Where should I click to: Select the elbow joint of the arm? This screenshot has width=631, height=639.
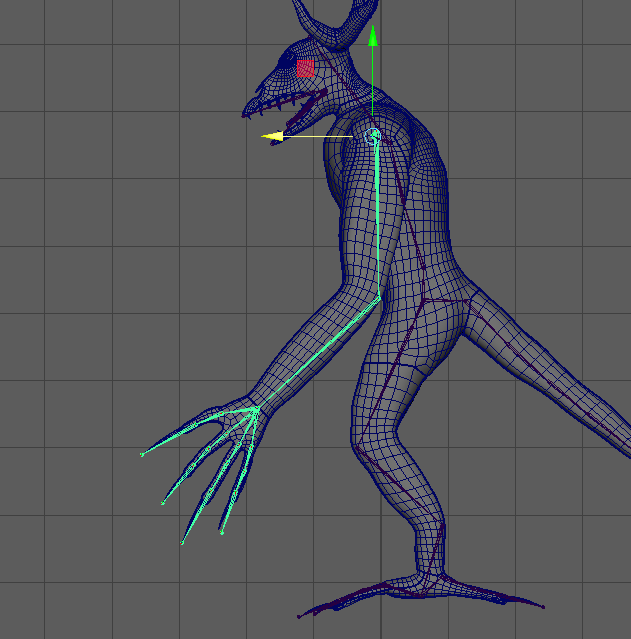pyautogui.click(x=379, y=297)
